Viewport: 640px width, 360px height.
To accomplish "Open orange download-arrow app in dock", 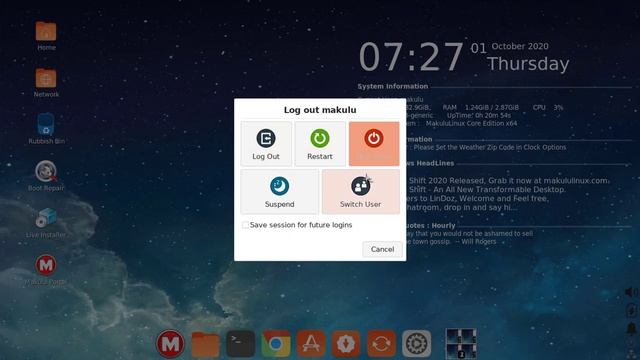I will [346, 343].
